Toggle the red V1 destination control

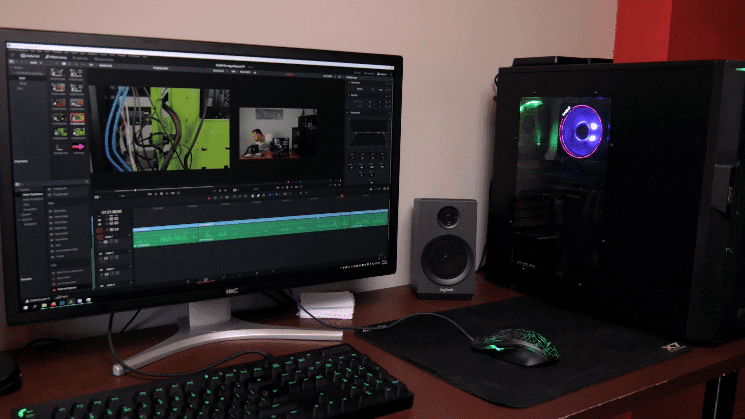(100, 230)
